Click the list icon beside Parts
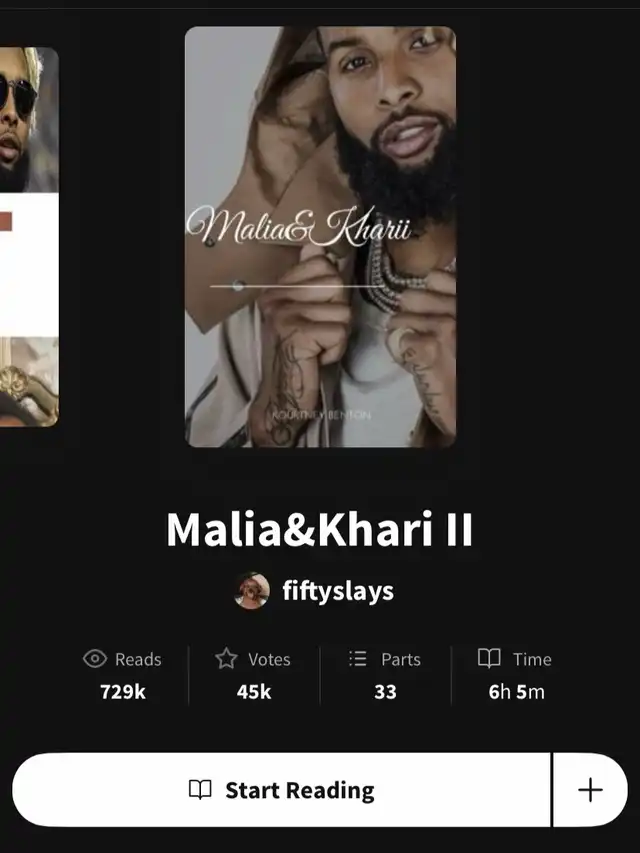Viewport: 640px width, 853px height. [x=358, y=659]
